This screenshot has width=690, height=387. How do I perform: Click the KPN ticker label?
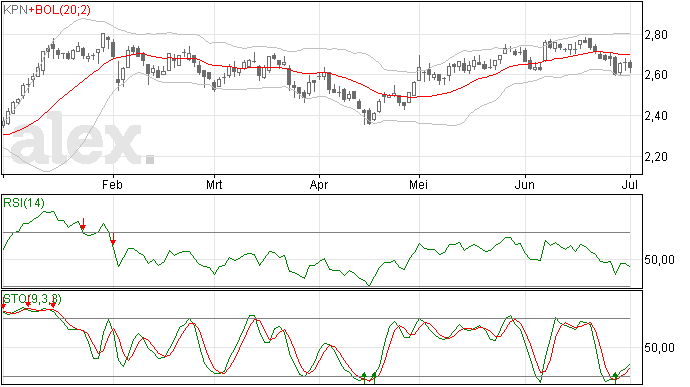click(x=15, y=10)
